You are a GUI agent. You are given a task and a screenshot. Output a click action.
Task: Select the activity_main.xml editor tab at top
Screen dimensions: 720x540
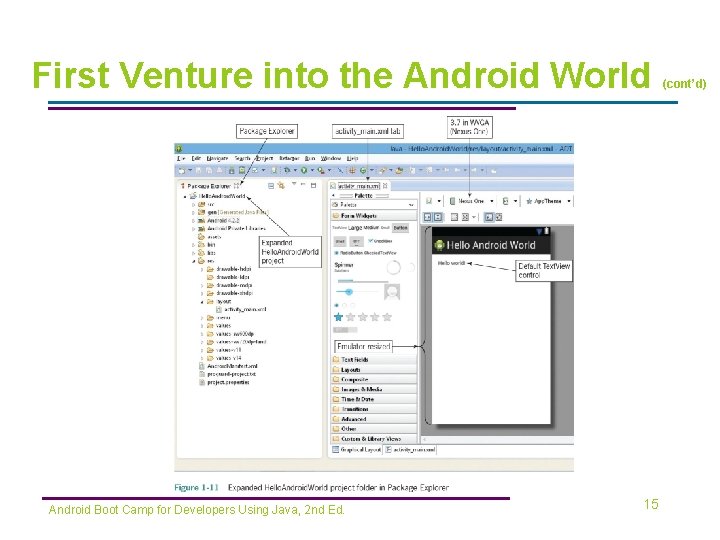click(x=359, y=186)
